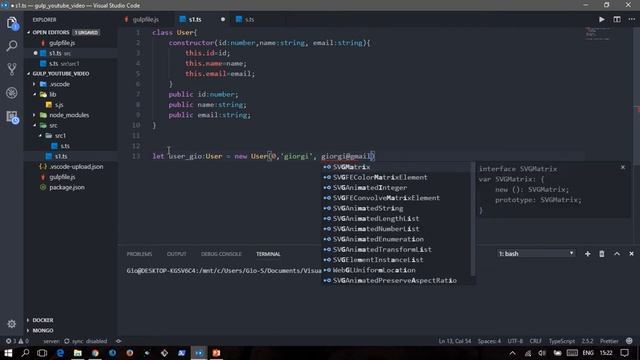Image resolution: width=640 pixels, height=360 pixels.
Task: Click the Prettier status bar item
Action: 609,341
